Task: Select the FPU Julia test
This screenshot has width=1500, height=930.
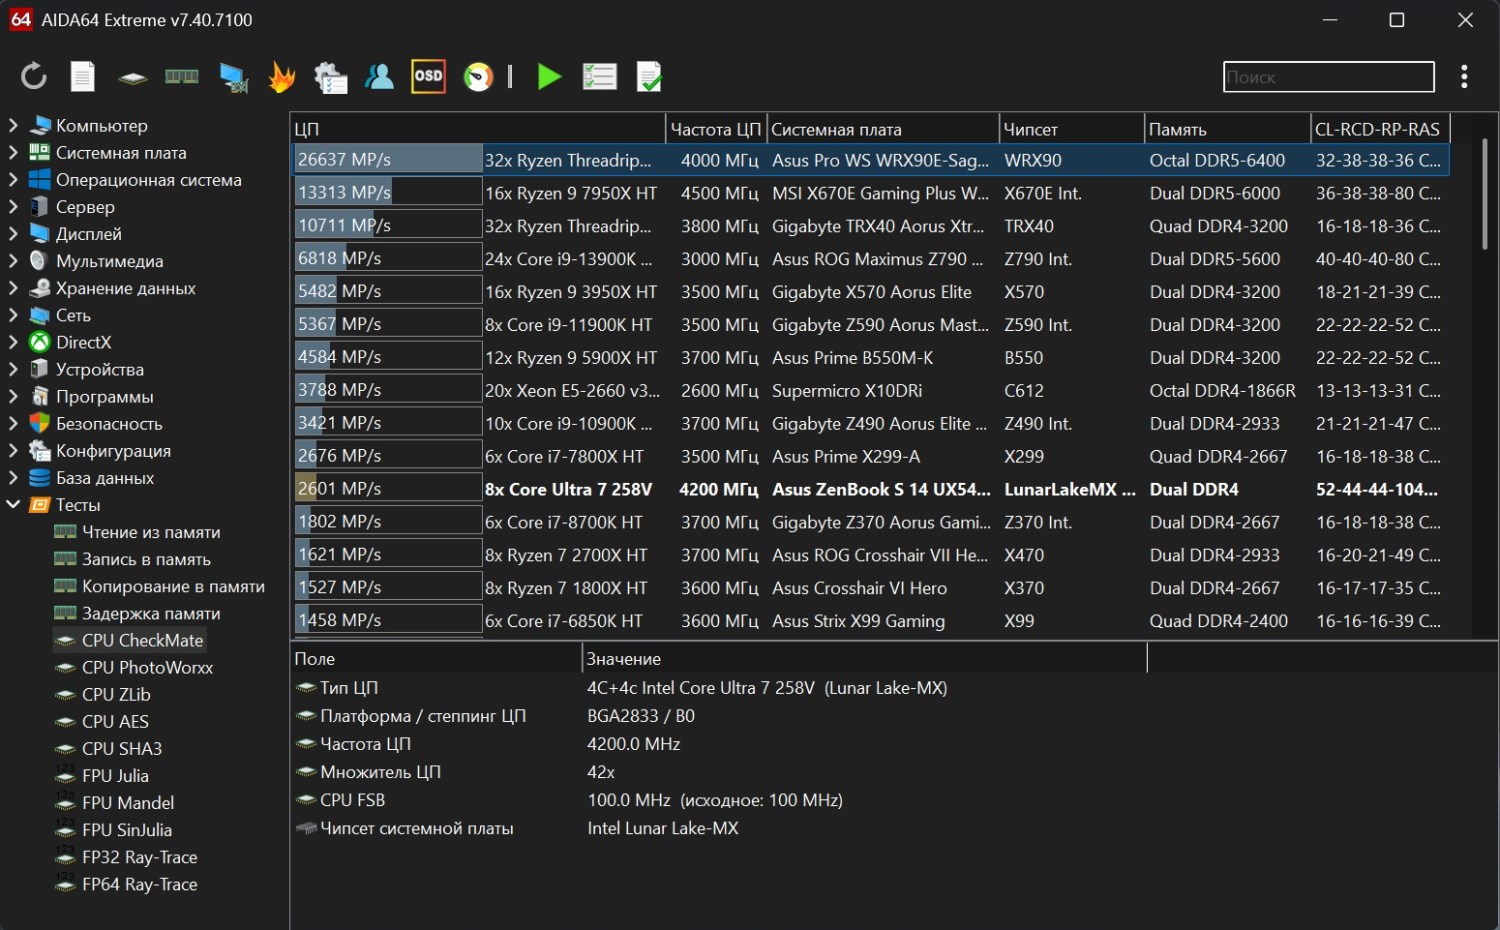Action: pos(115,776)
